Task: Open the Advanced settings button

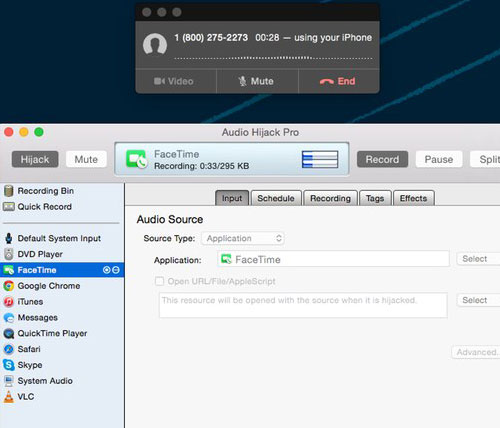Action: pyautogui.click(x=476, y=352)
